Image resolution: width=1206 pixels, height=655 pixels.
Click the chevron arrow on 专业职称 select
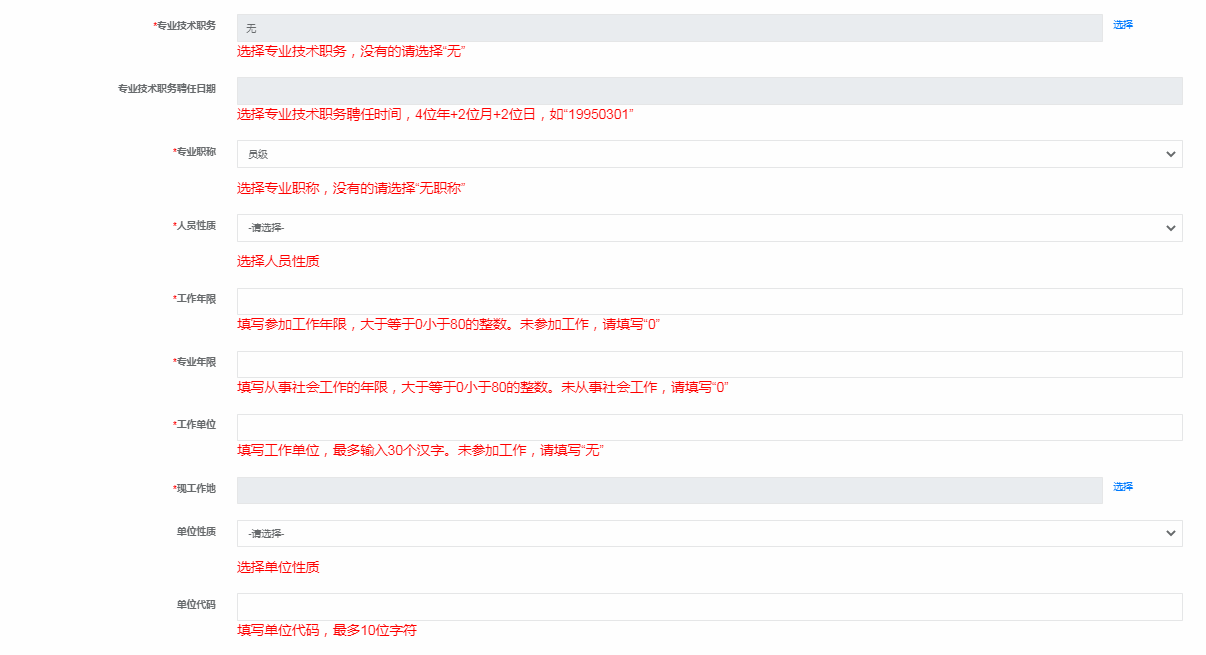[1171, 154]
